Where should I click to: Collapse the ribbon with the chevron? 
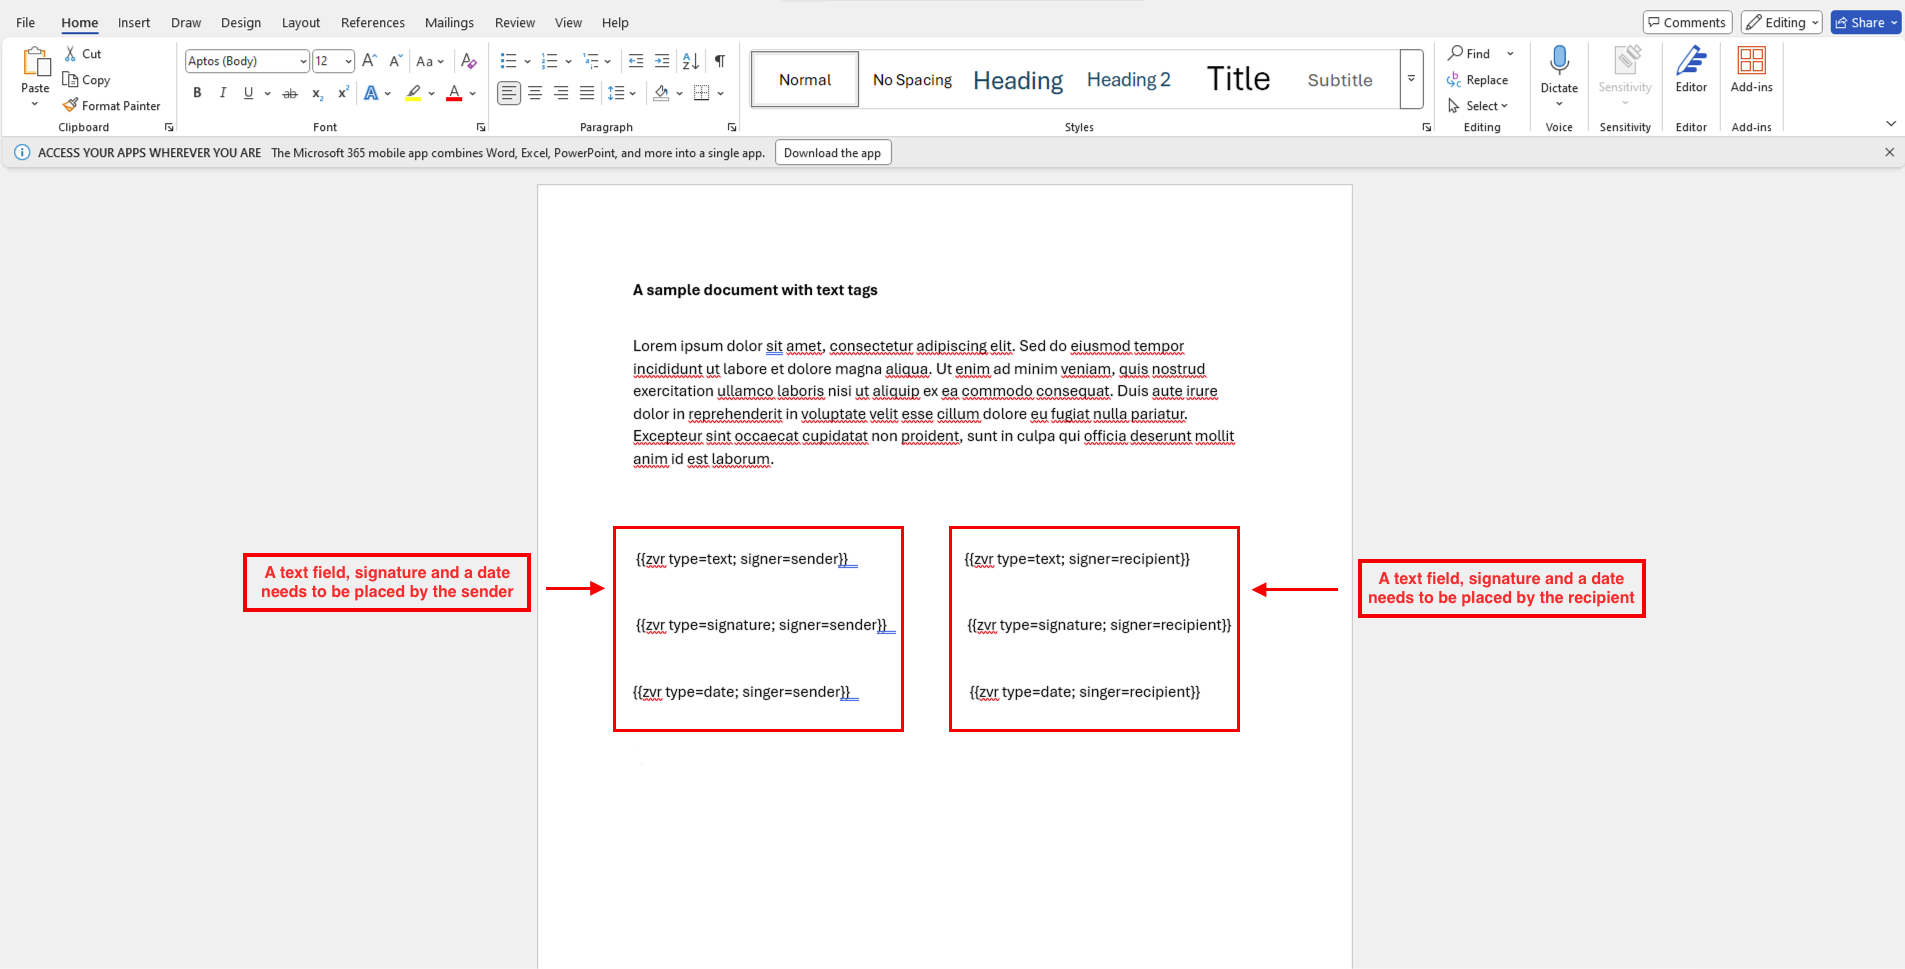pos(1891,123)
